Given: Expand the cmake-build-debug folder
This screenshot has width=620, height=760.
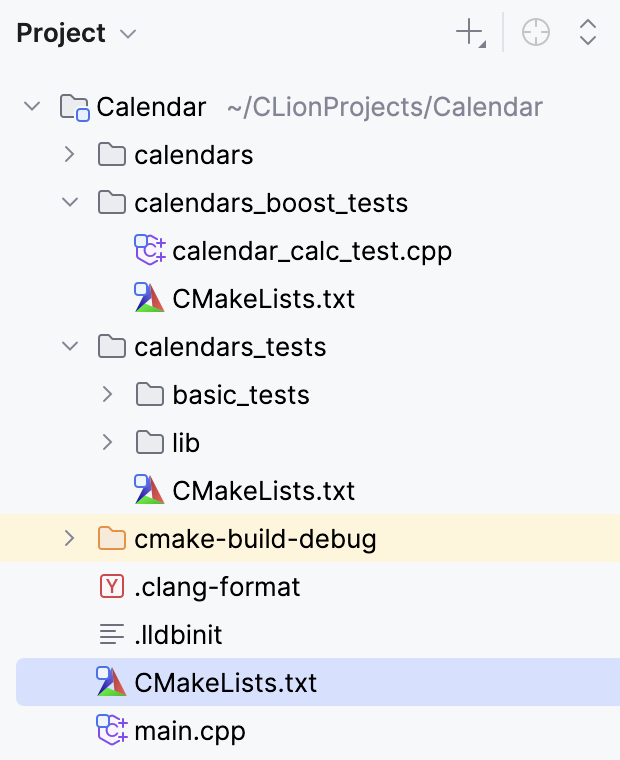Looking at the screenshot, I should point(69,539).
